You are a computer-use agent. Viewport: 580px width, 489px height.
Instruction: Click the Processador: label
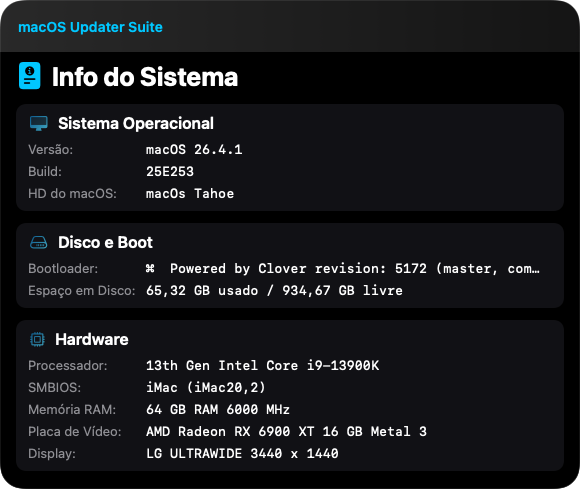[68, 365]
